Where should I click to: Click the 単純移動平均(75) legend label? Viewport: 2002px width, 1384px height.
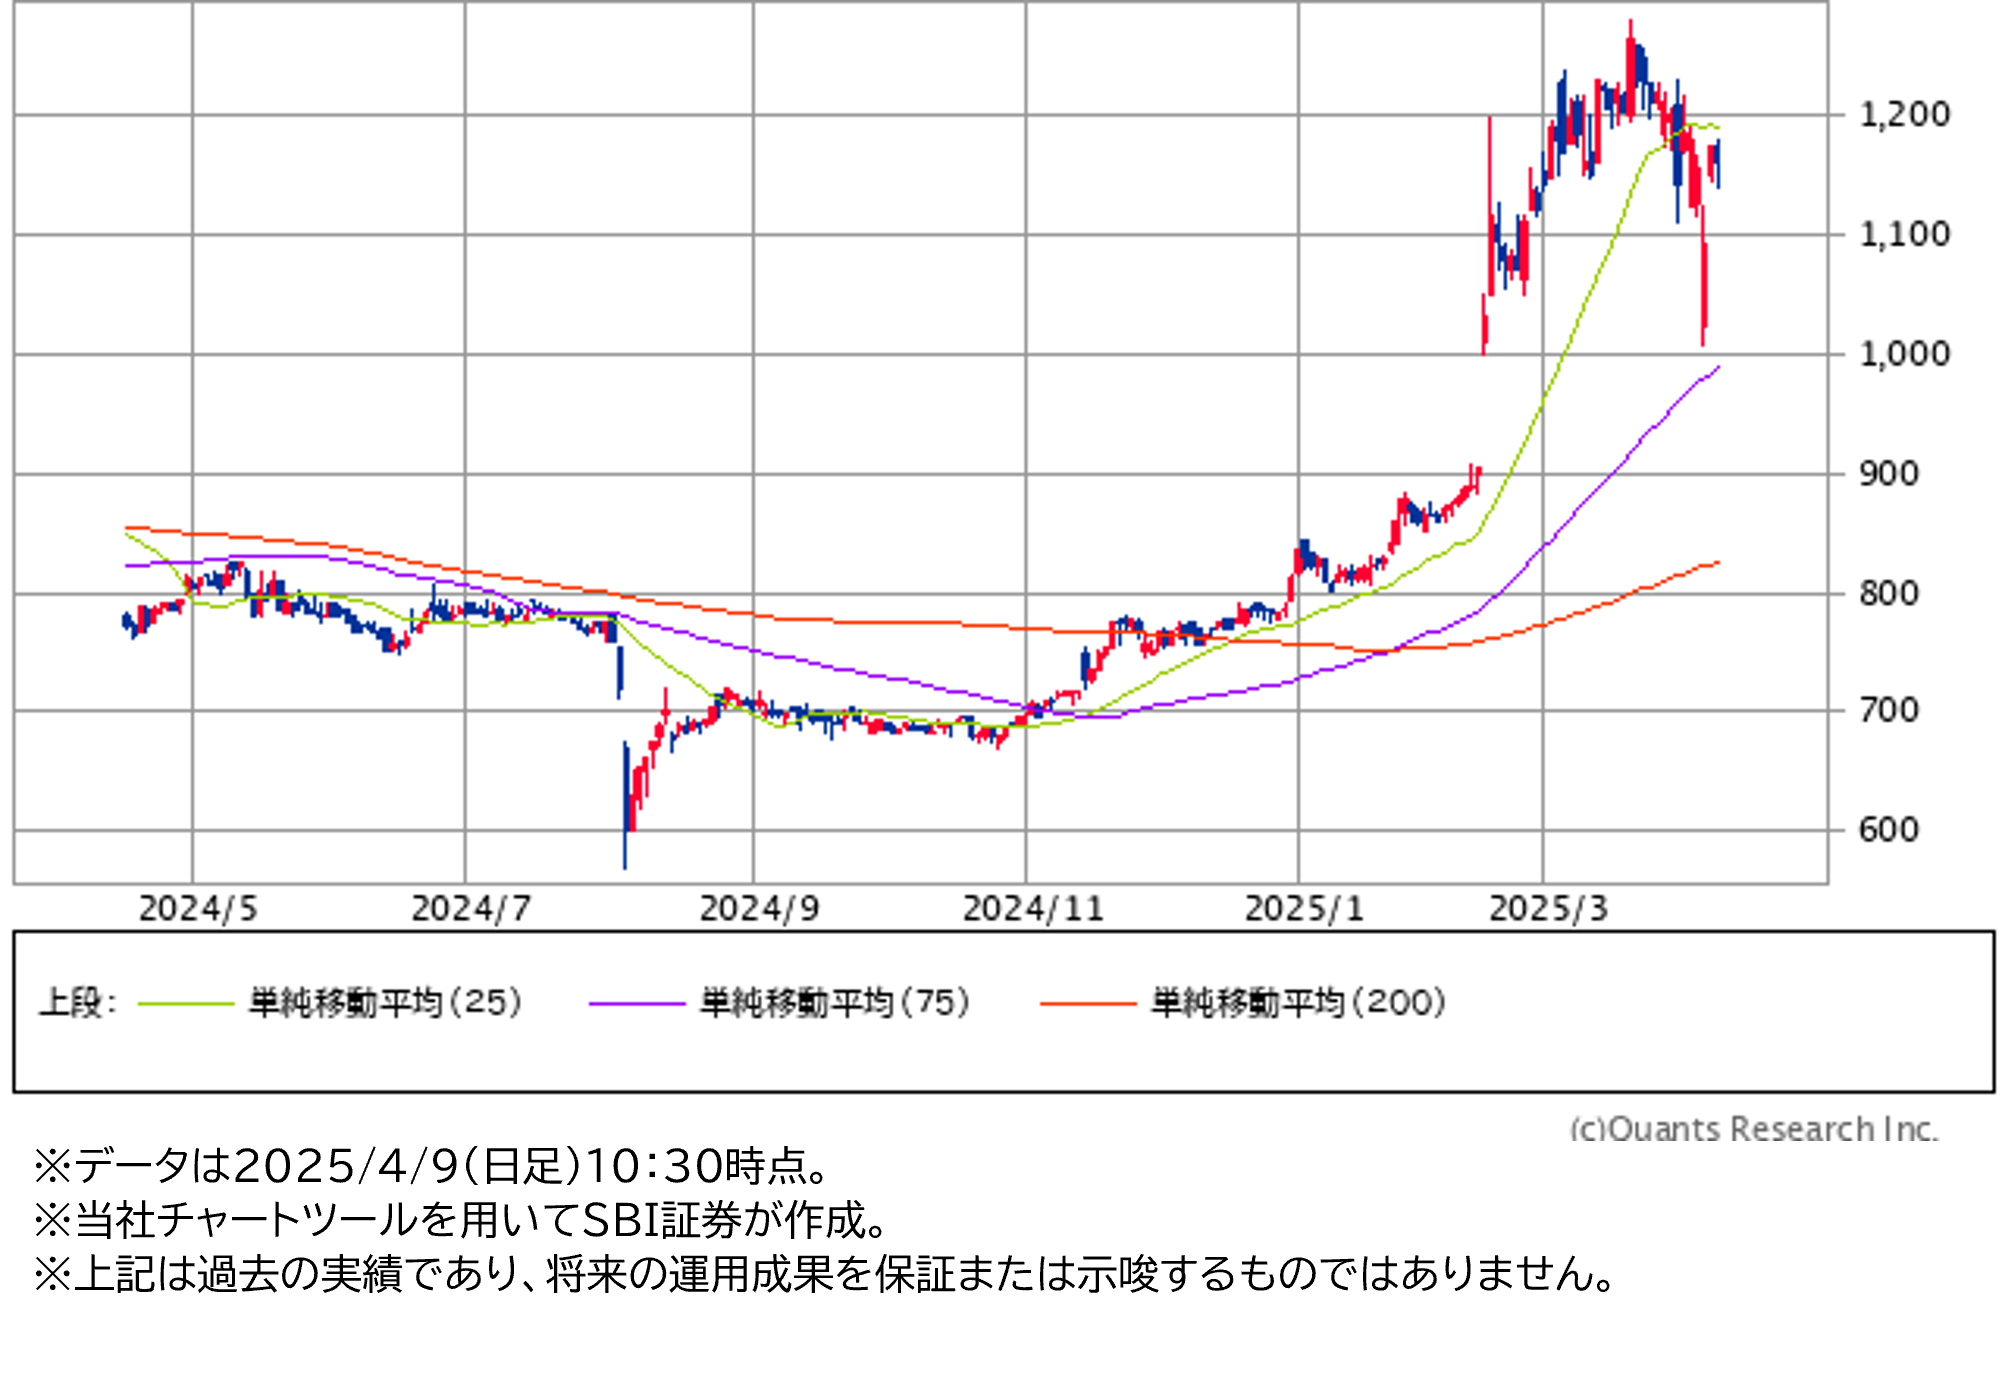(835, 1002)
